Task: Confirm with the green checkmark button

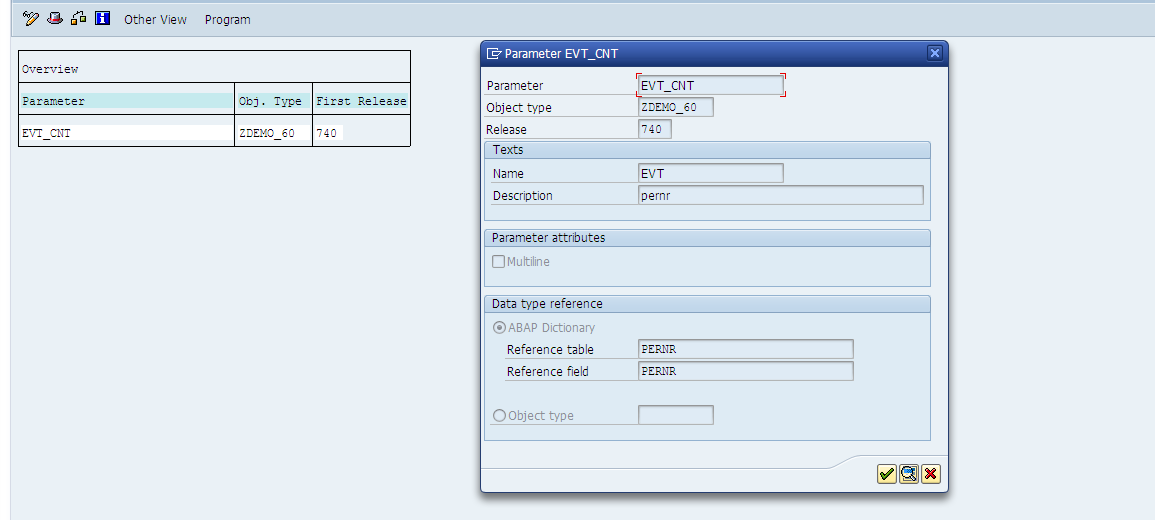Action: click(x=887, y=474)
